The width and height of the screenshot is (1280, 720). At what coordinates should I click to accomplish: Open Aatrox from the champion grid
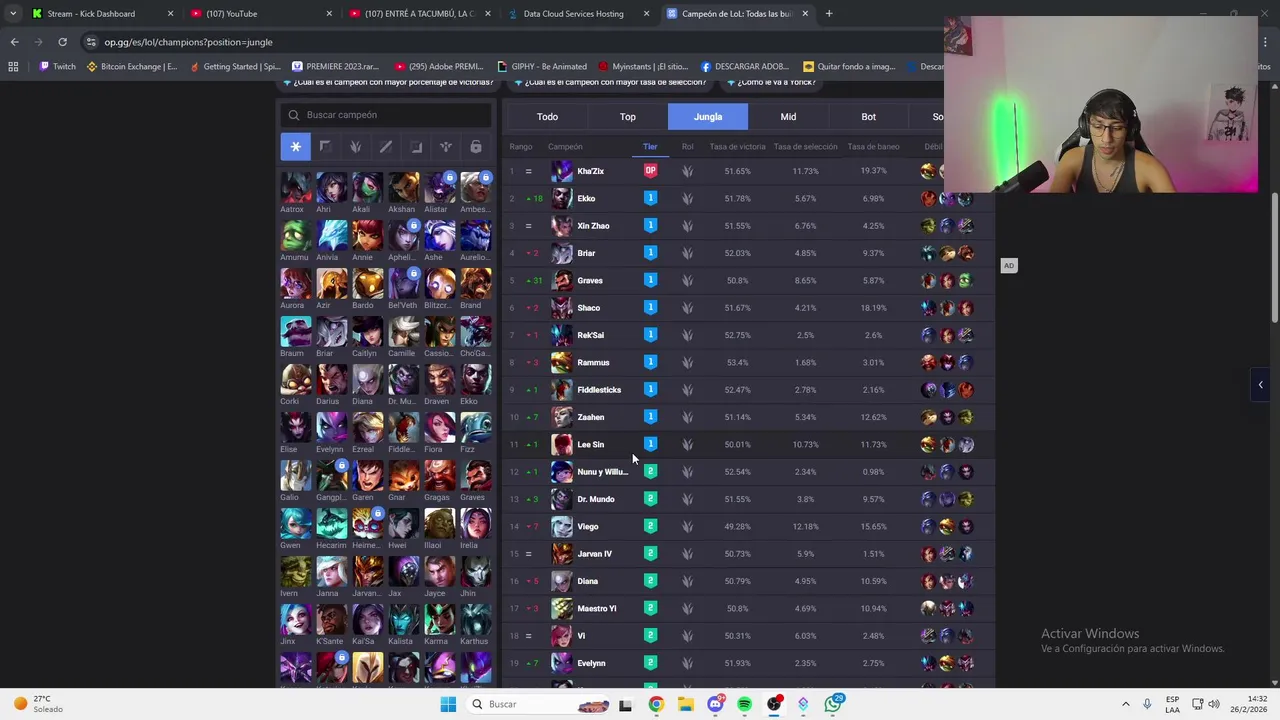pos(295,188)
